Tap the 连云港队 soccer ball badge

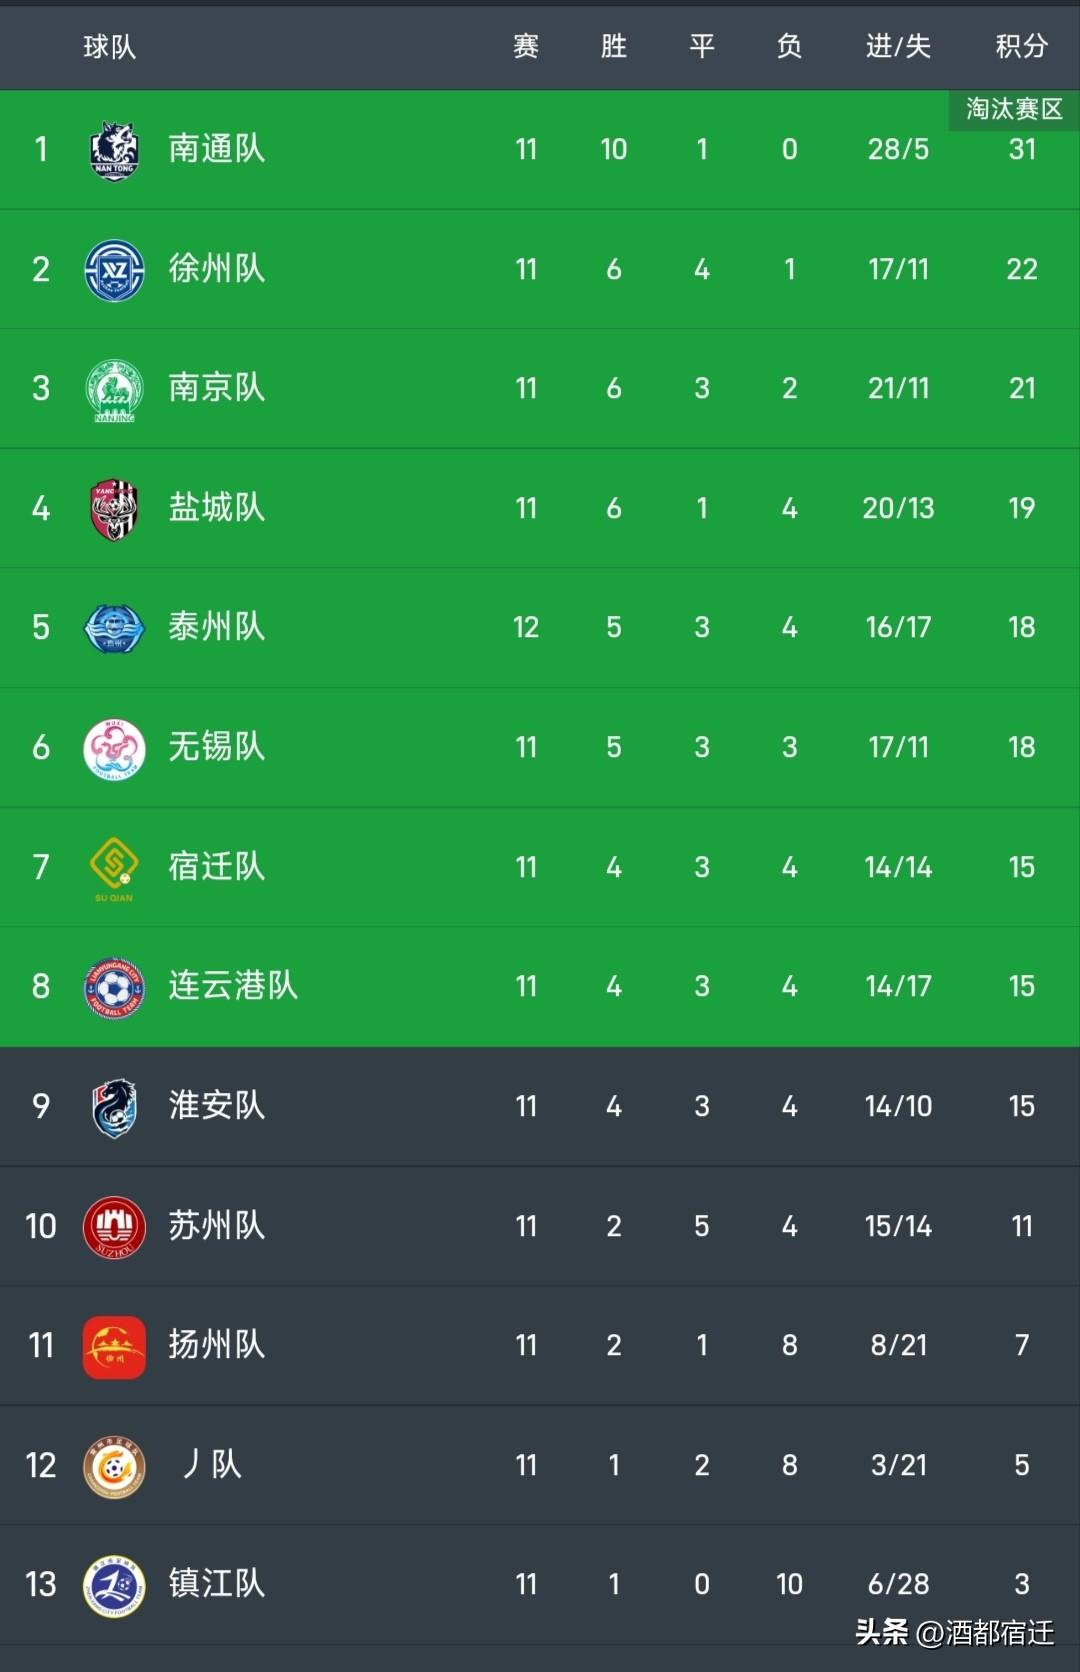[x=114, y=987]
